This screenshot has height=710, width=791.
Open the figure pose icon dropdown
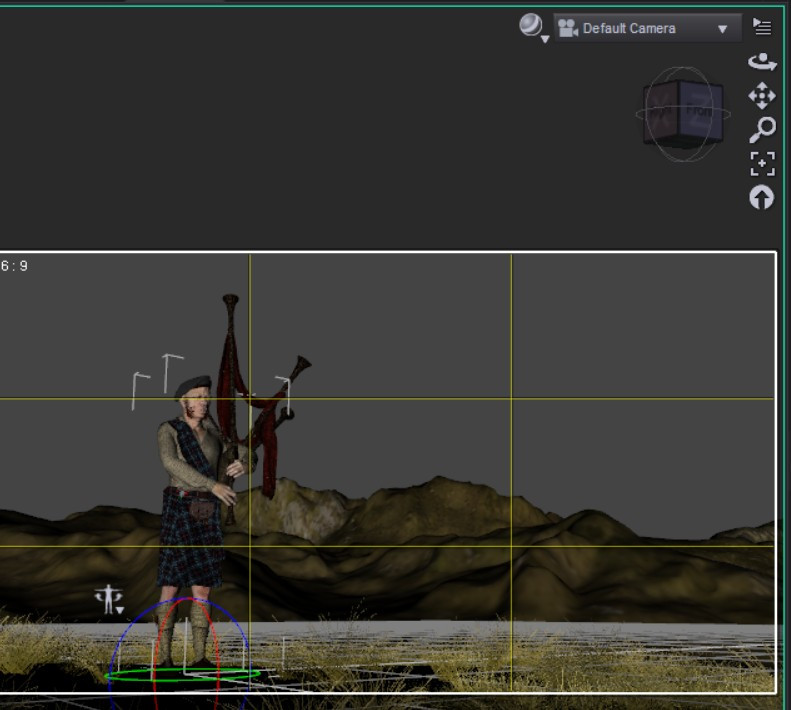tap(109, 599)
